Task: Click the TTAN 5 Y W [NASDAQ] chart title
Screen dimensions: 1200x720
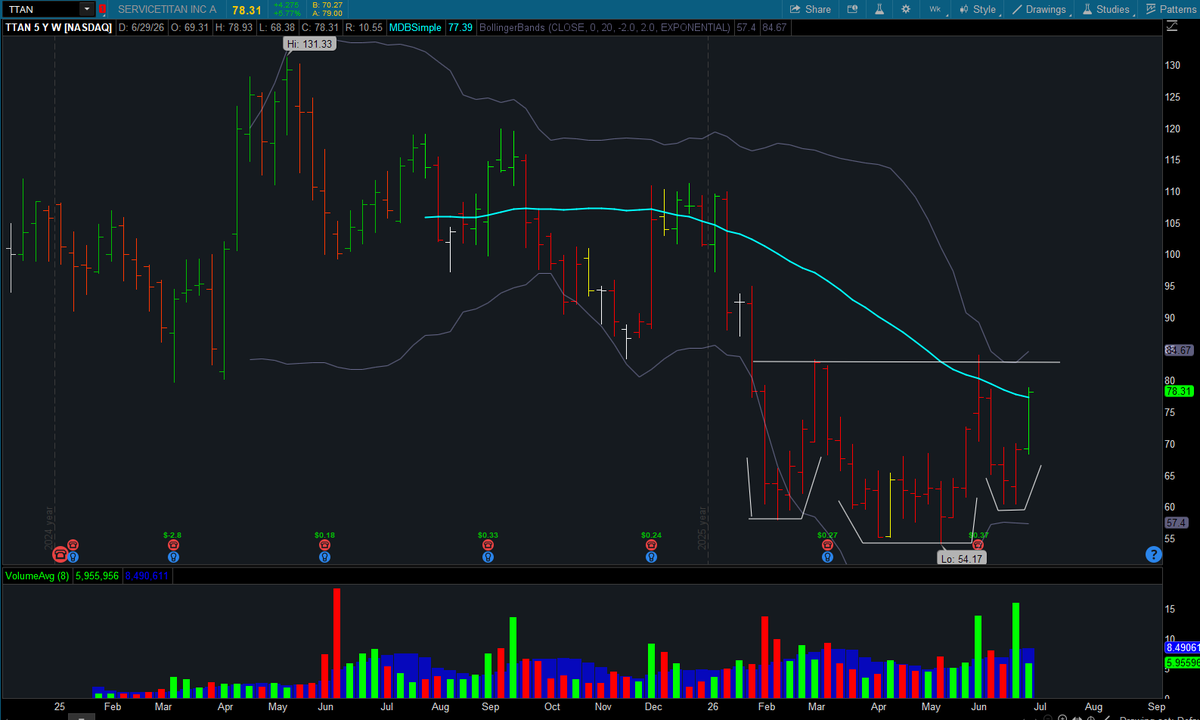Action: (58, 27)
